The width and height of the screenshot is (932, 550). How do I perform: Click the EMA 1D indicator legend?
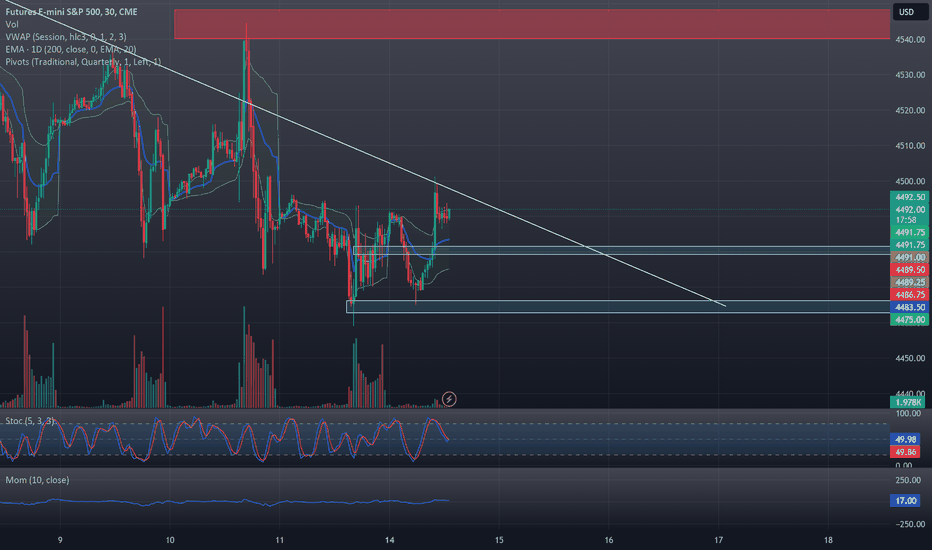pos(71,49)
